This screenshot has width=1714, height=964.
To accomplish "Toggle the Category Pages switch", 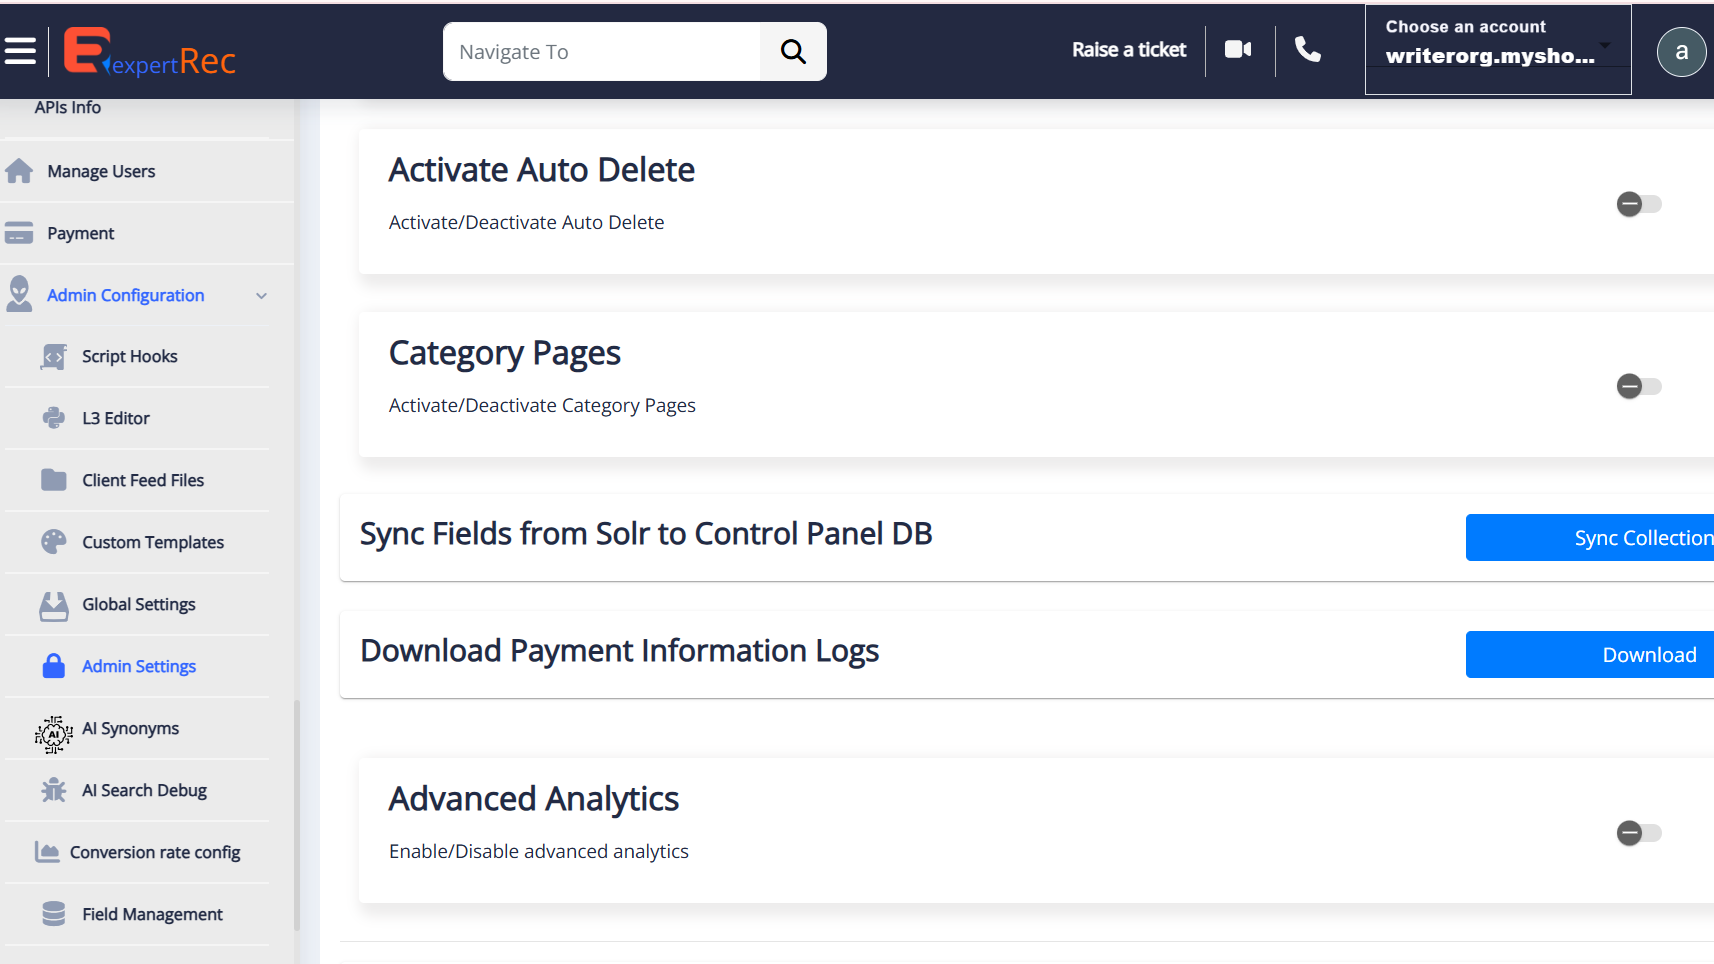I will (x=1638, y=387).
